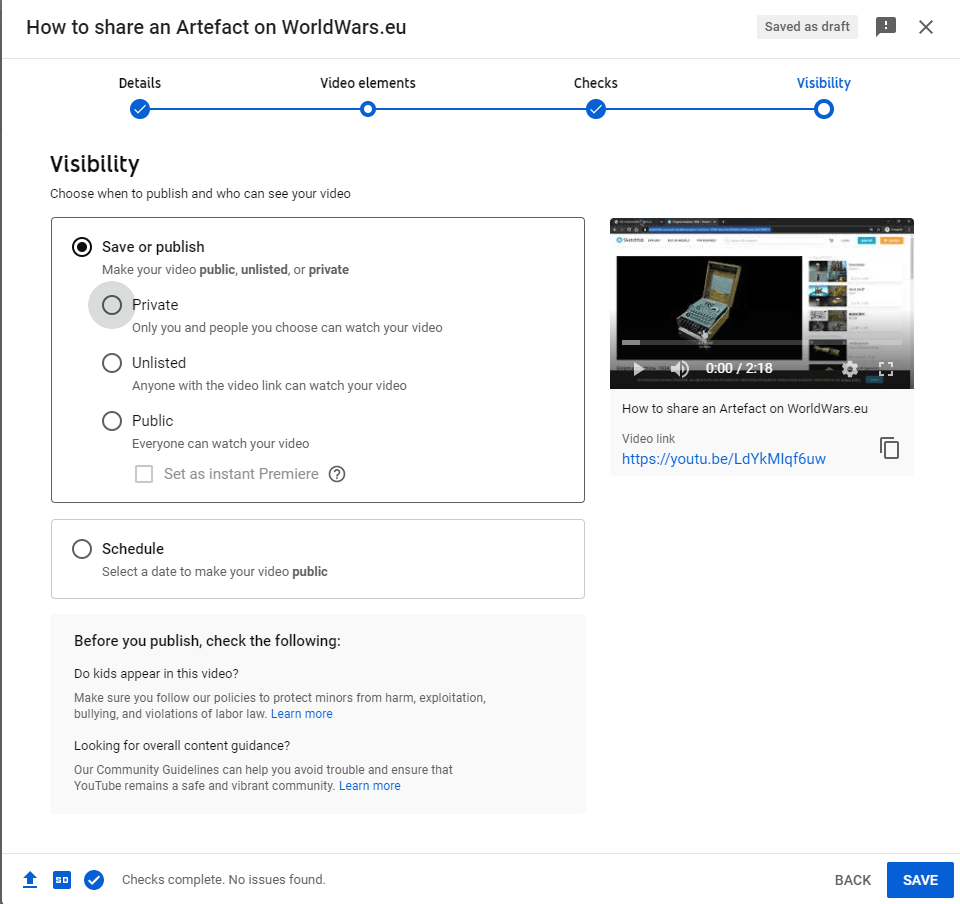Click the upload status arrow icon
The height and width of the screenshot is (904, 960).
(x=30, y=880)
